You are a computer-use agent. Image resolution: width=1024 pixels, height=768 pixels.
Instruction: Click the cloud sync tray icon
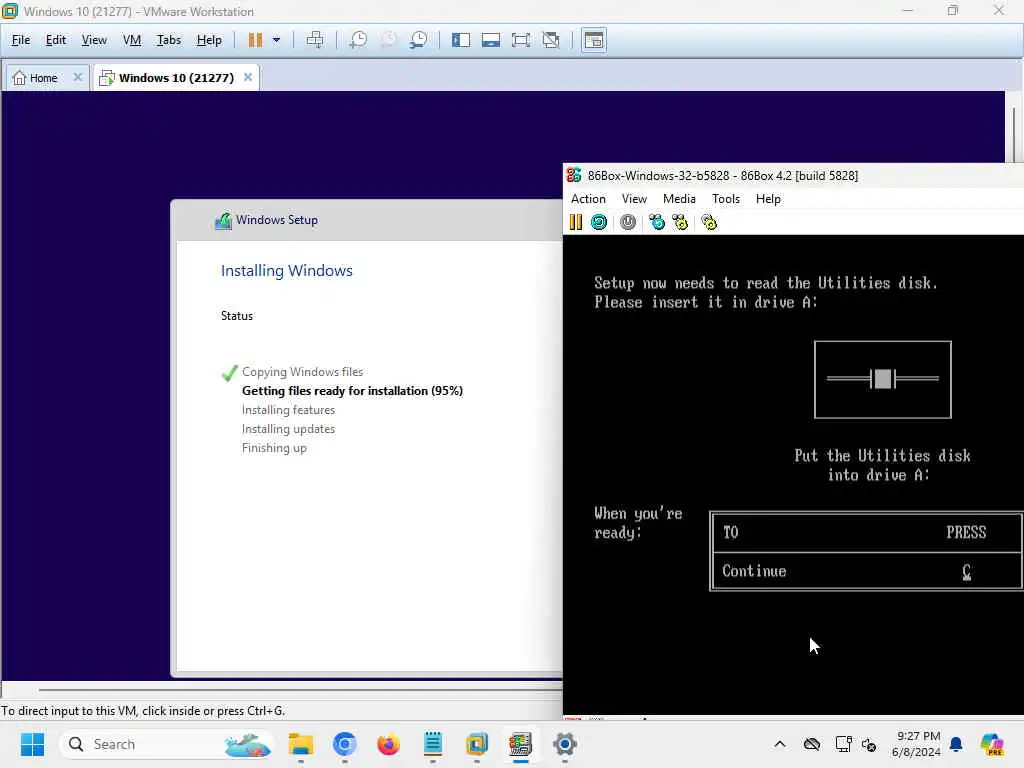[x=812, y=744]
